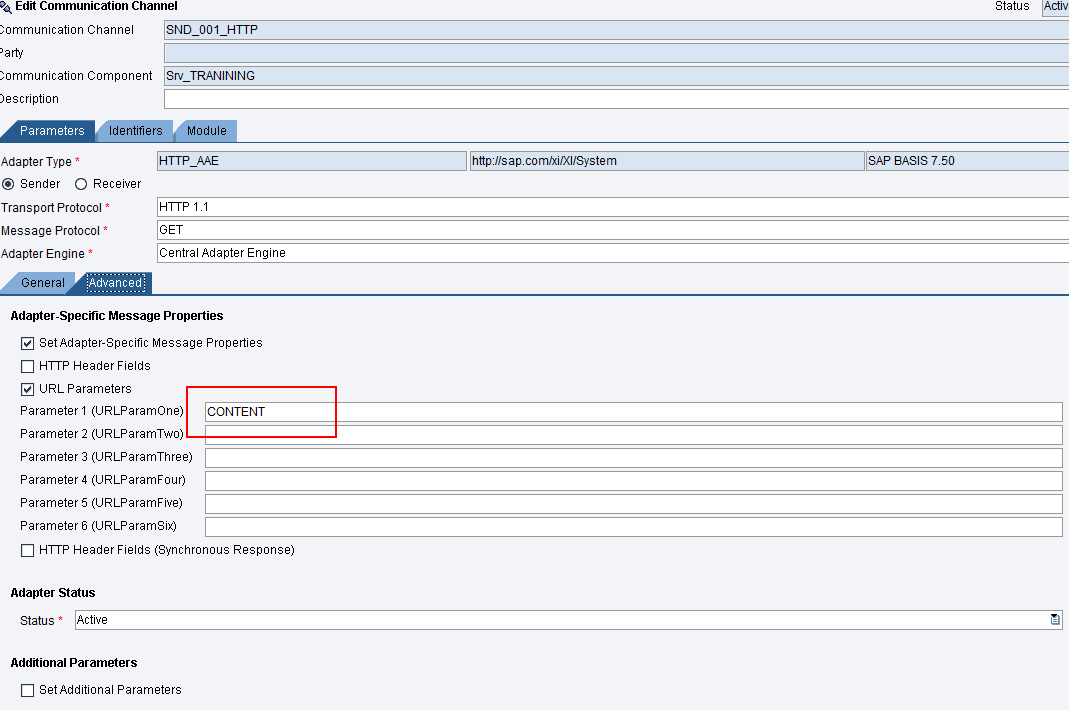
Task: Open the Module tab
Action: click(205, 130)
